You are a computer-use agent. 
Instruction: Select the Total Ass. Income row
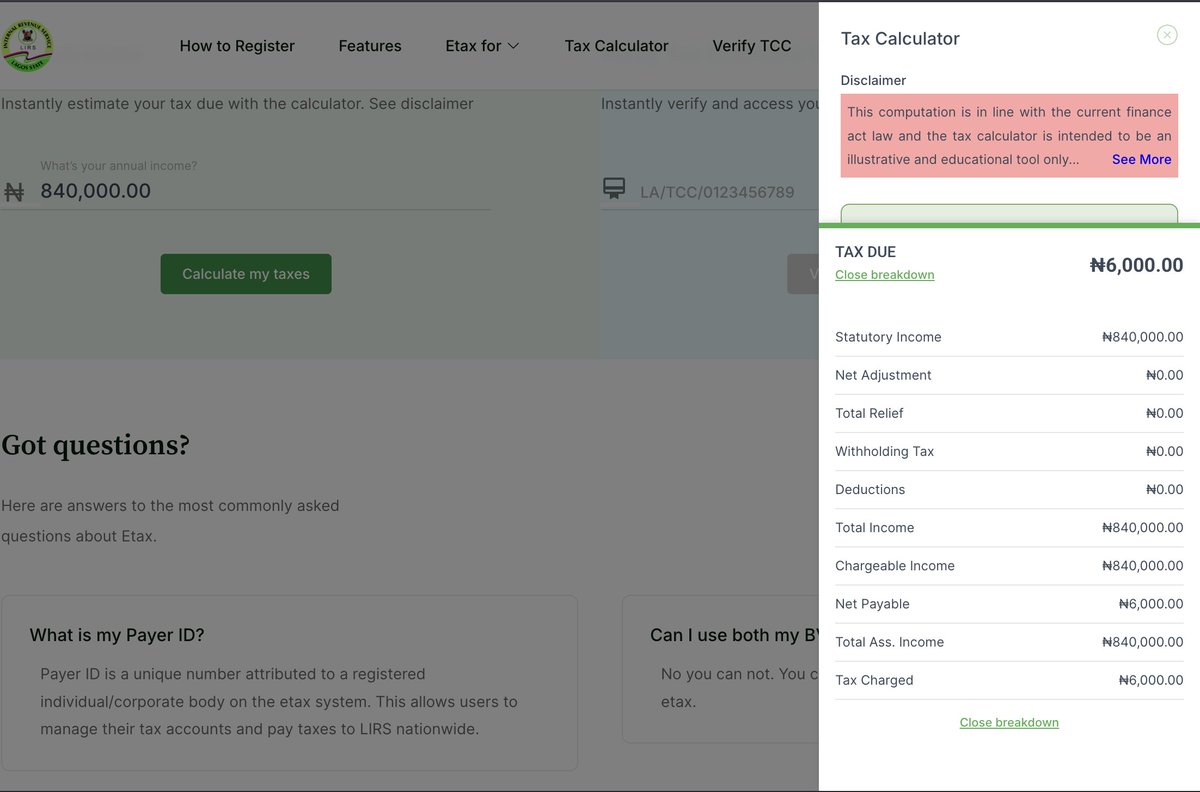pyautogui.click(x=1009, y=642)
